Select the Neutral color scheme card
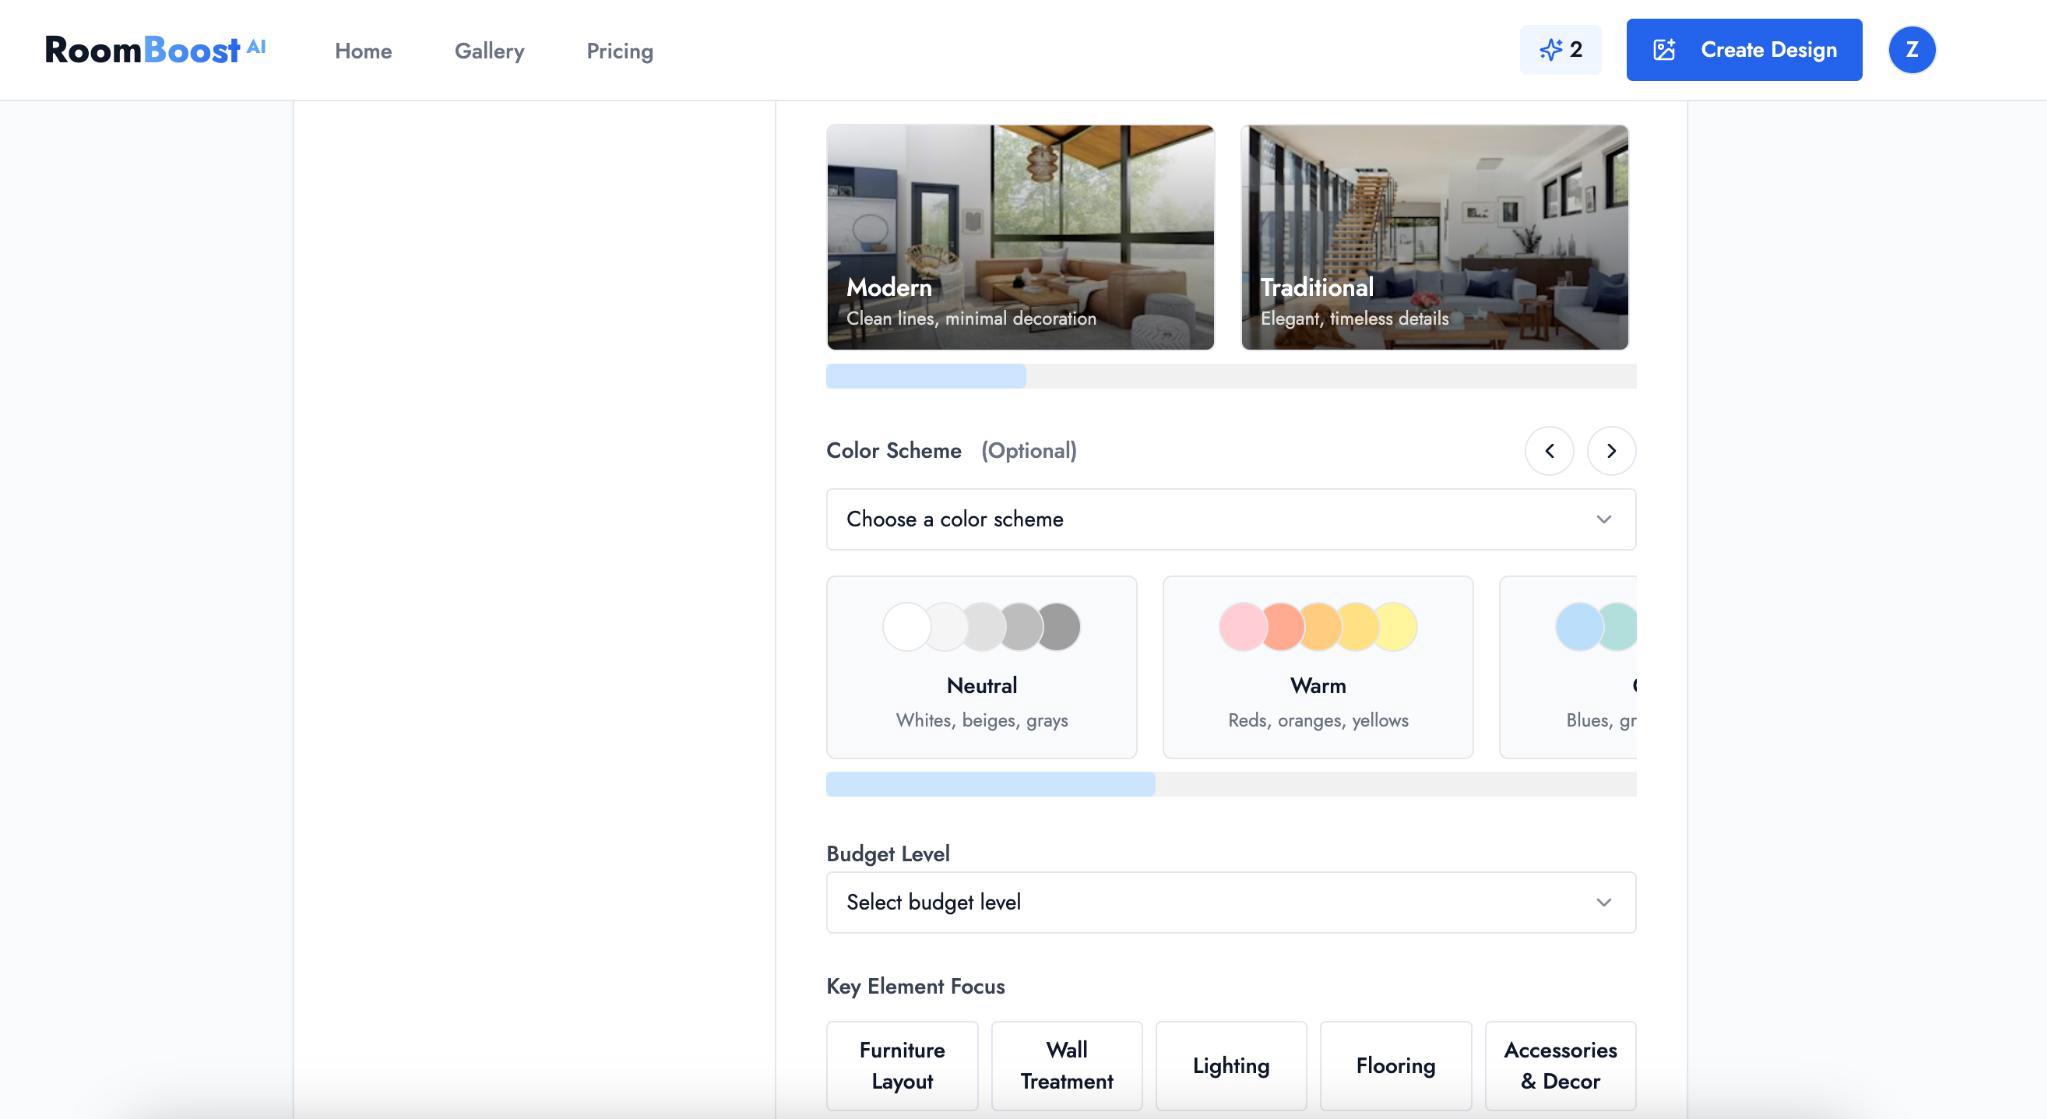 click(981, 667)
